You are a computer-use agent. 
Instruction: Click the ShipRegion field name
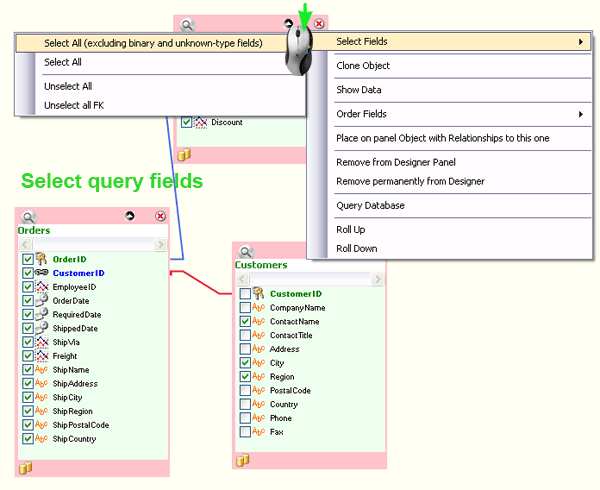pyautogui.click(x=73, y=411)
